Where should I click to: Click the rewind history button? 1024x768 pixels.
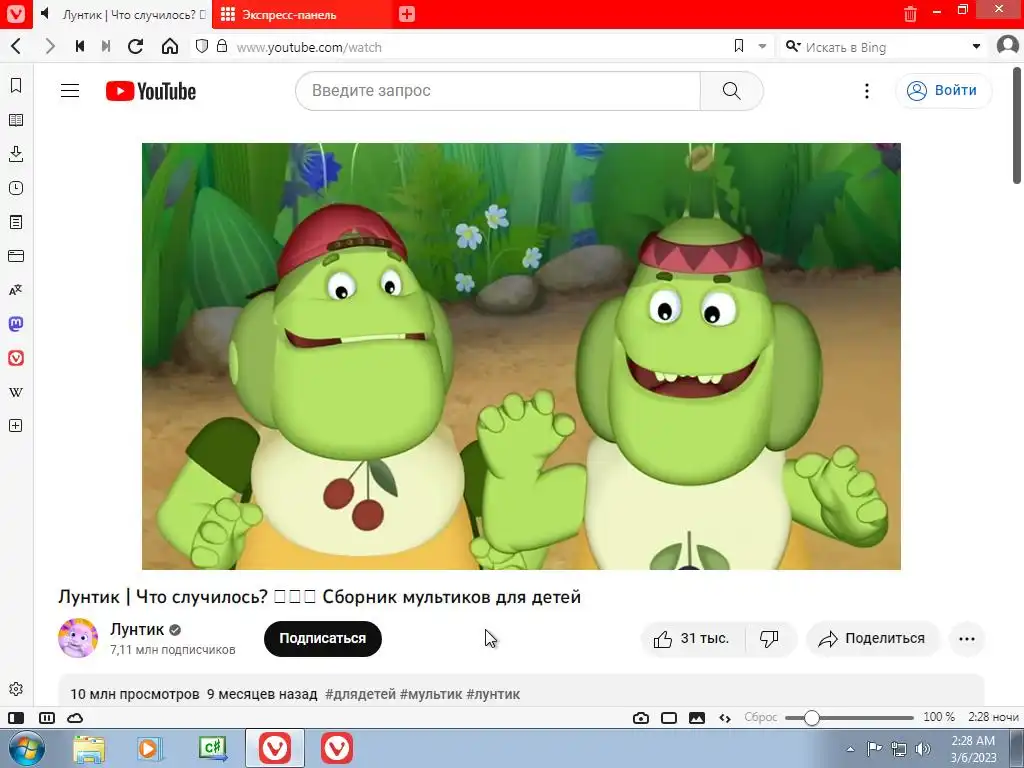pyautogui.click(x=80, y=46)
